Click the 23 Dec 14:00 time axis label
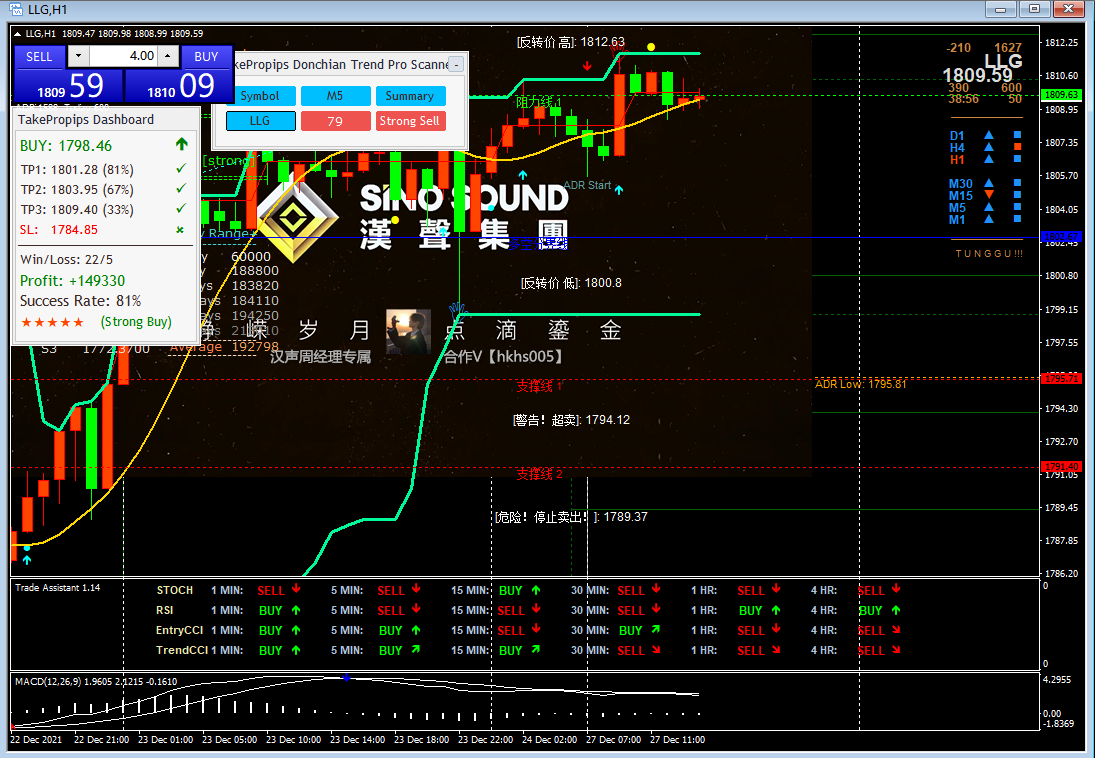The image size is (1095, 758). tap(358, 739)
